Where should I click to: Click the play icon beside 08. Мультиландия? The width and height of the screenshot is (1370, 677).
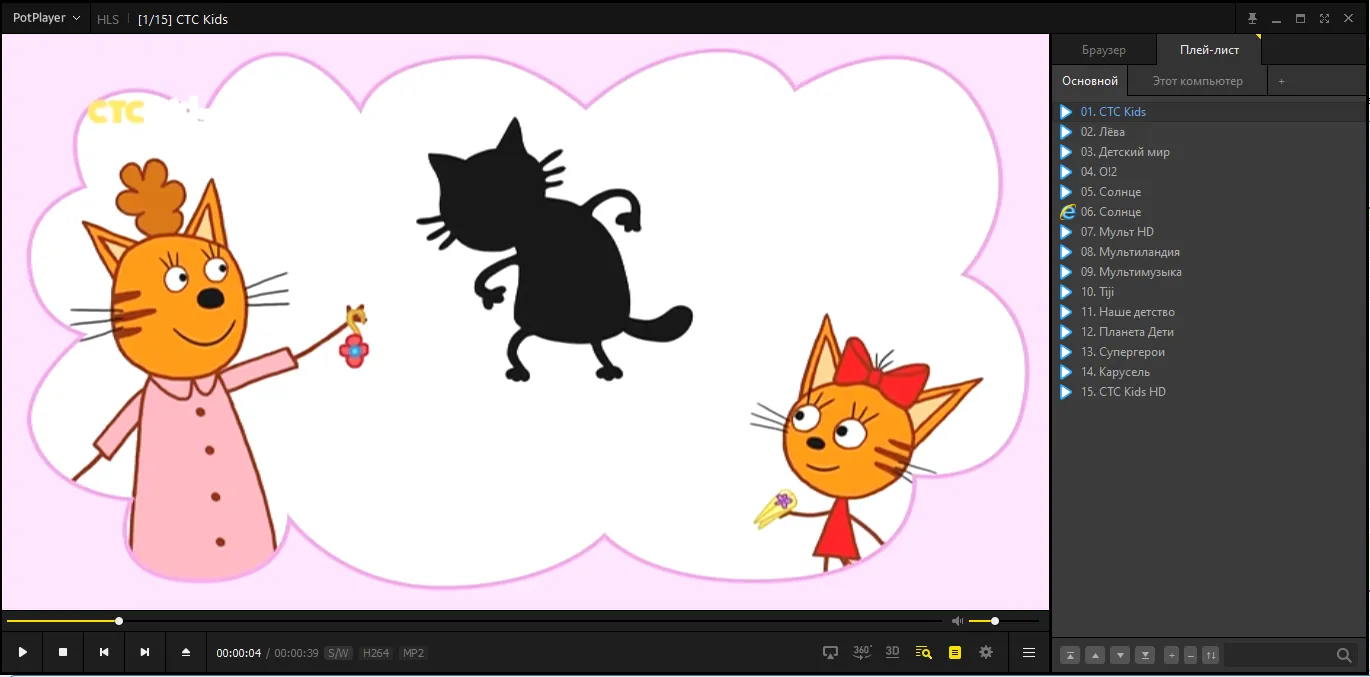[1066, 252]
